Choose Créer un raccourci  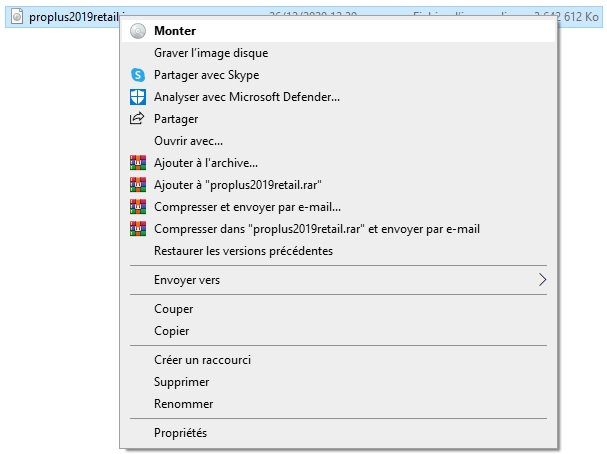[201, 360]
